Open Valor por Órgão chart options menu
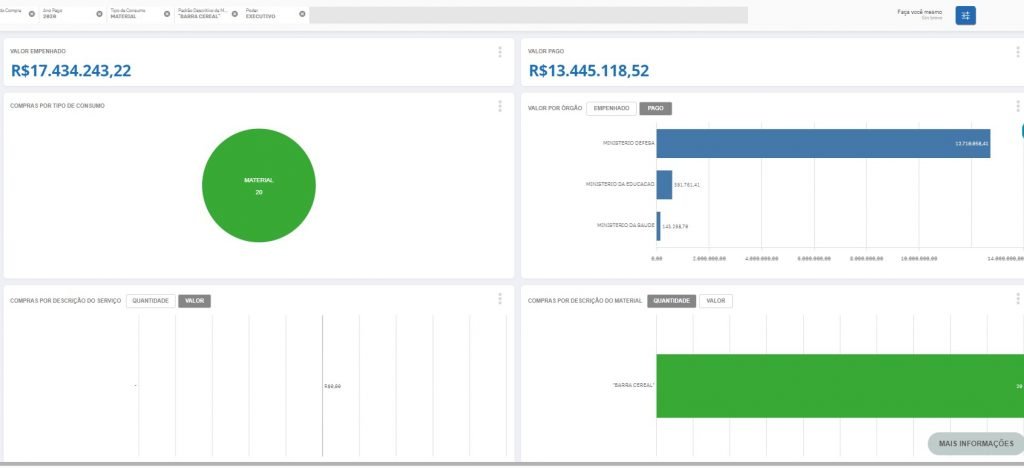Viewport: 1024px width, 468px height. [x=1017, y=106]
